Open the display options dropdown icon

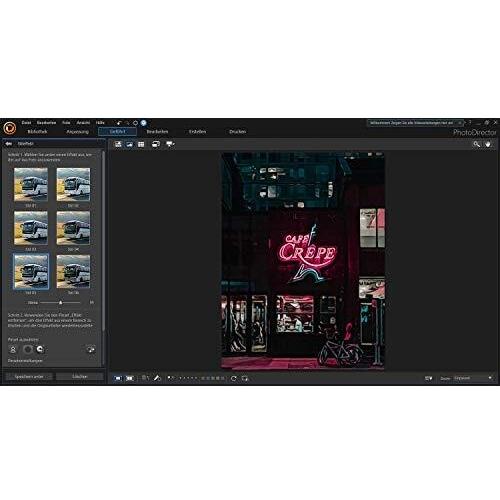point(170,144)
